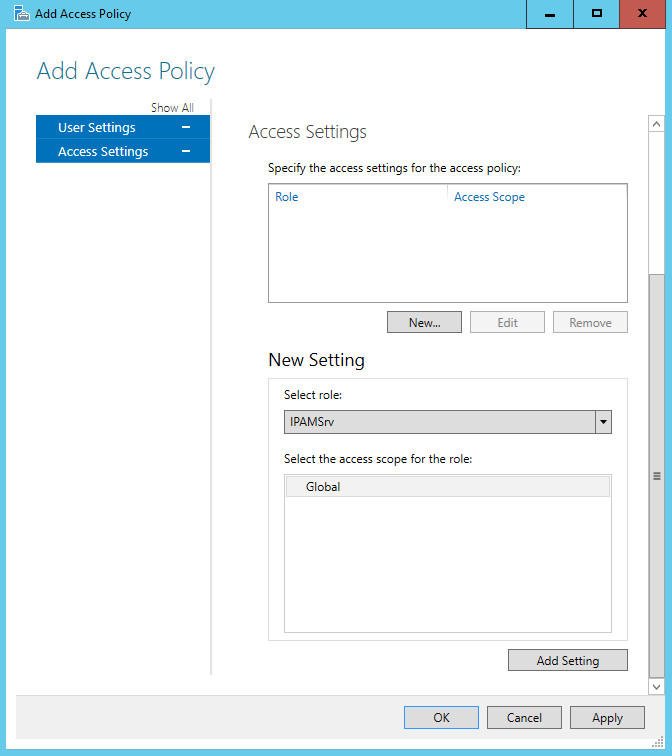
Task: Collapse the User Settings section
Action: tap(186, 127)
